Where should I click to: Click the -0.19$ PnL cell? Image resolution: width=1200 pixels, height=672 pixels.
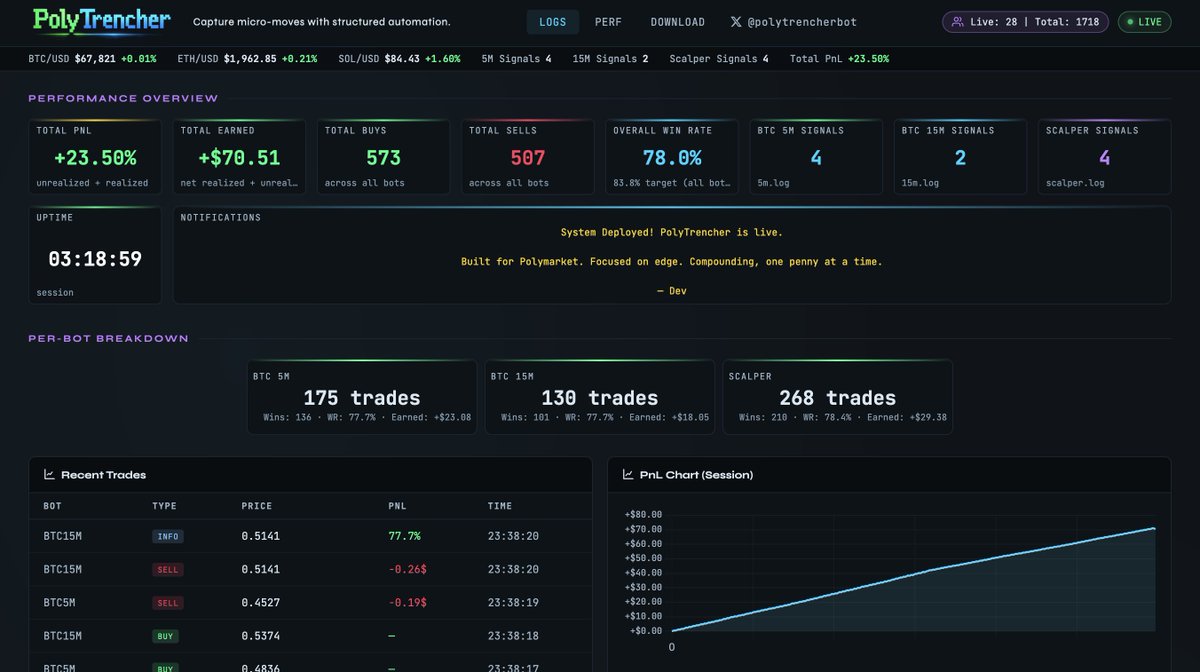[408, 603]
